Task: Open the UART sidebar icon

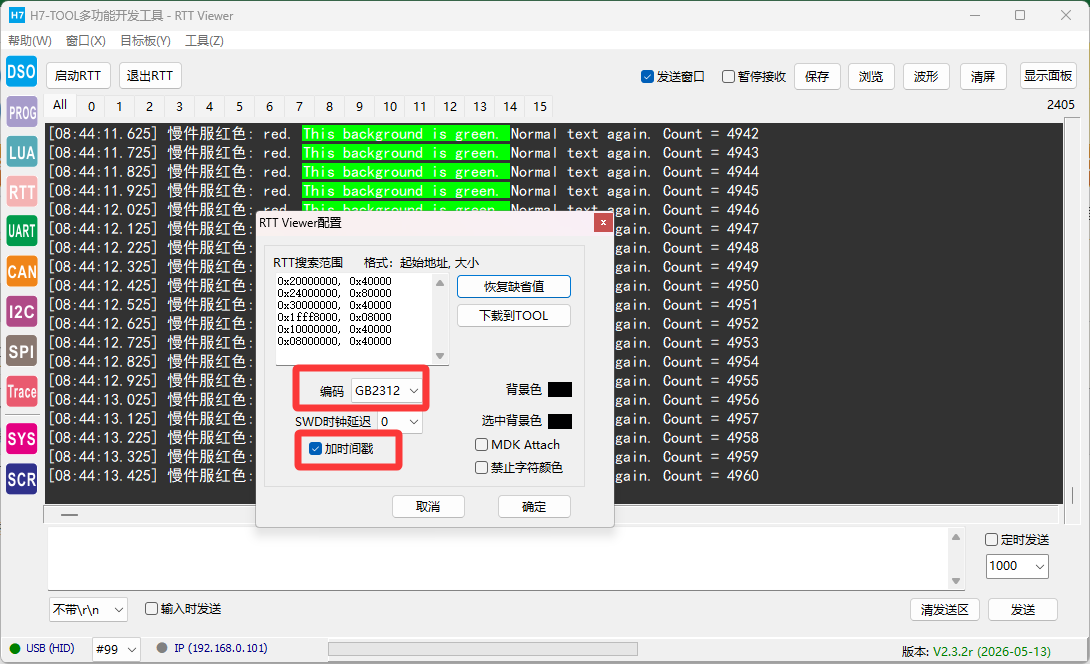Action: pyautogui.click(x=22, y=231)
